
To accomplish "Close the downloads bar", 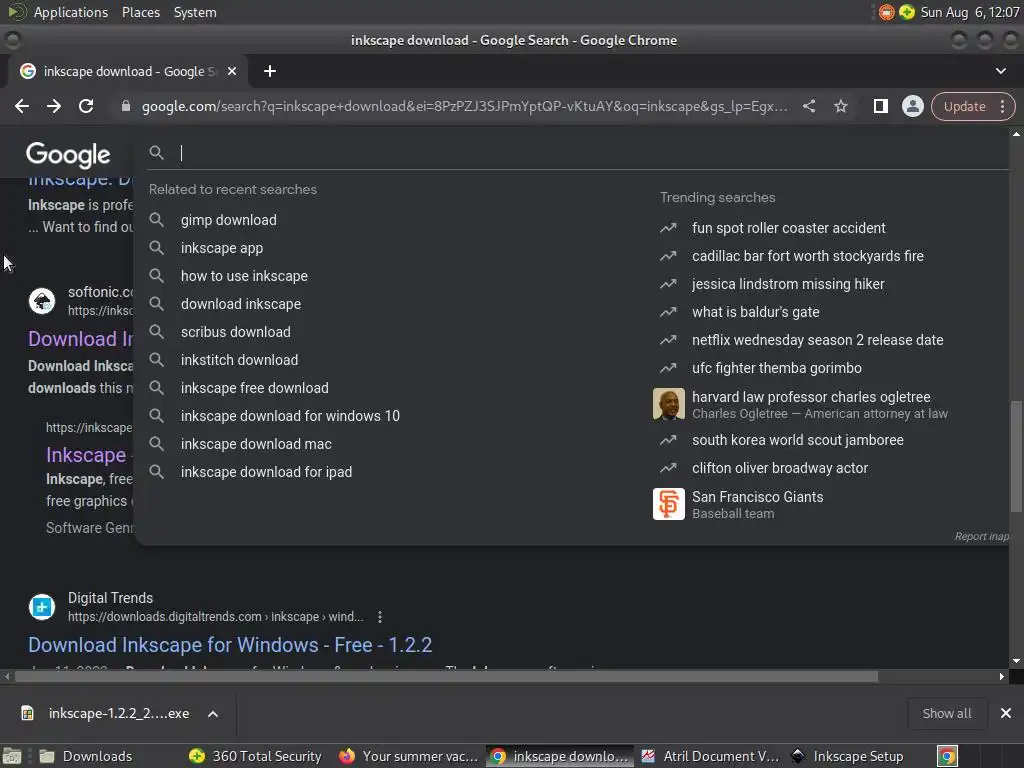I will pos(1006,713).
